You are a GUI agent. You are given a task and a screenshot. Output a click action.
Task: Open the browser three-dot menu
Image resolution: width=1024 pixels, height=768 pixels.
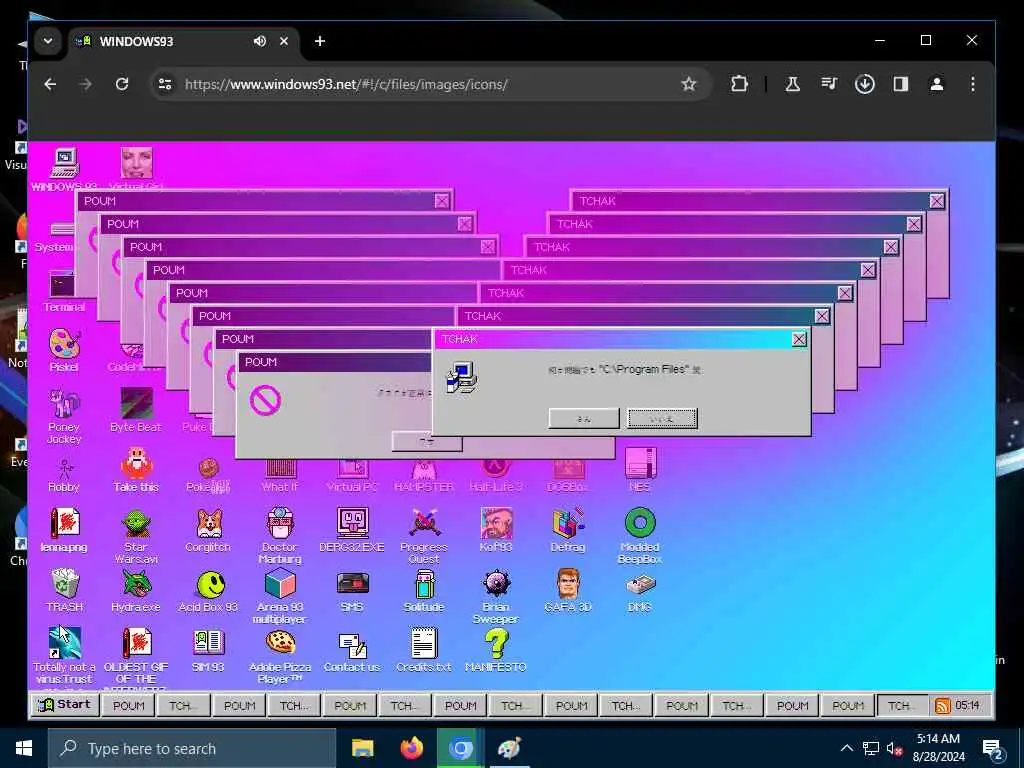[972, 84]
